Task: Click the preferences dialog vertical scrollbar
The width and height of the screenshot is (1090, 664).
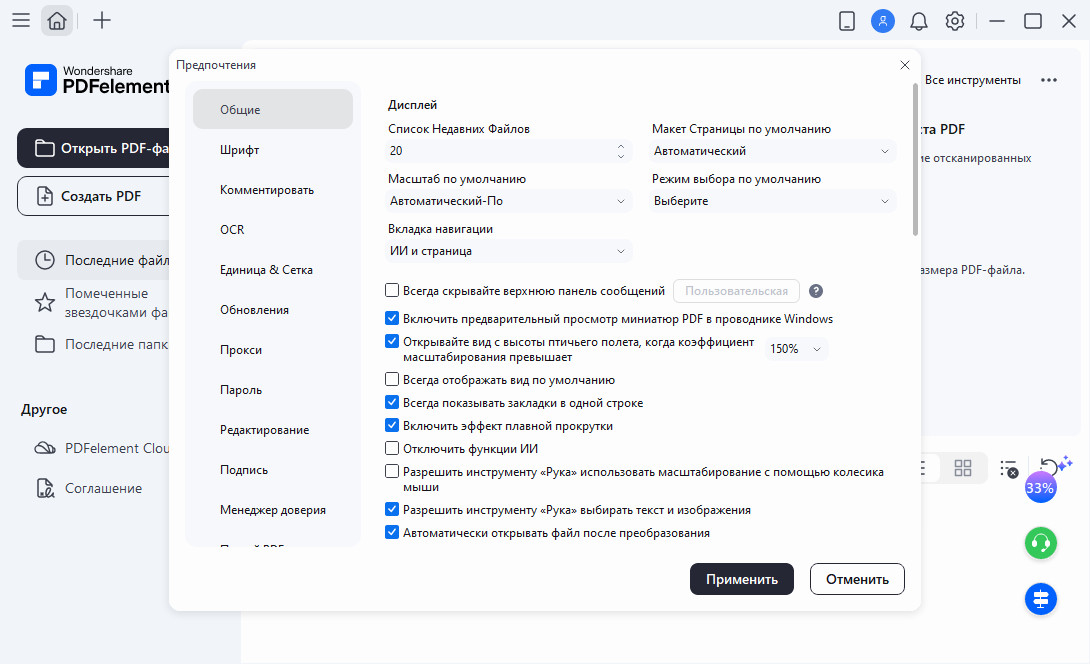Action: pos(915,160)
